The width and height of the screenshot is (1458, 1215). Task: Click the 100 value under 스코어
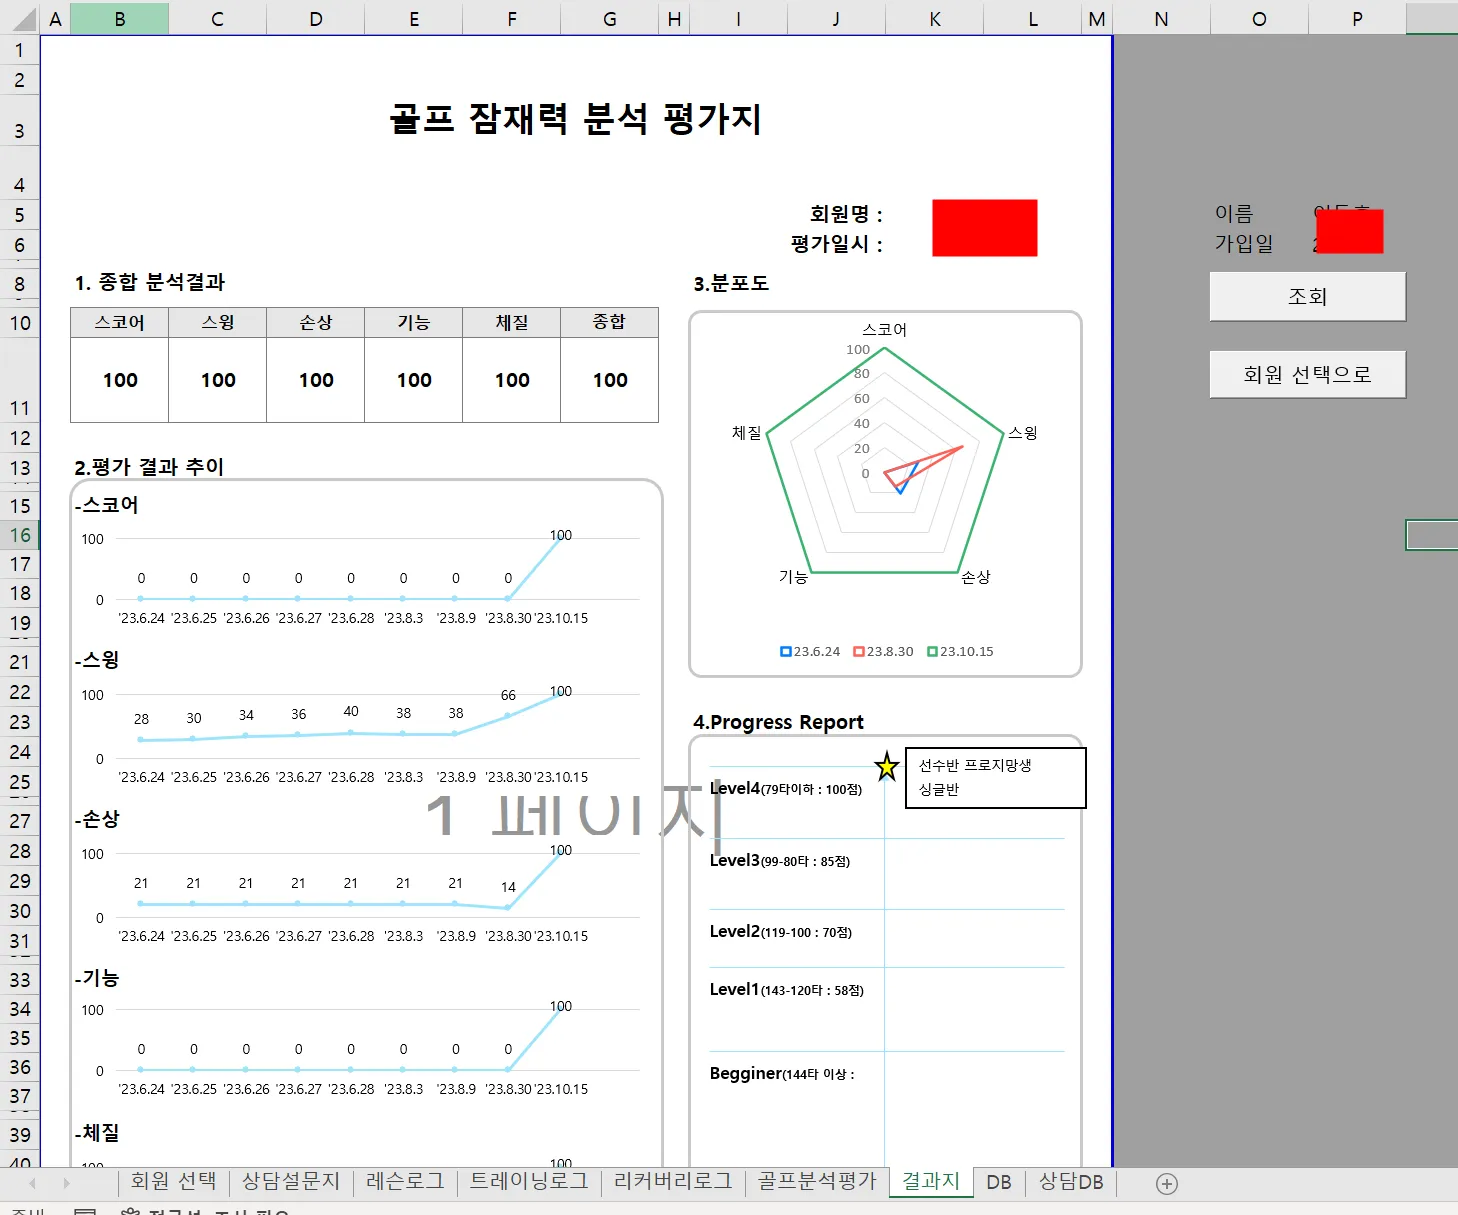click(119, 380)
